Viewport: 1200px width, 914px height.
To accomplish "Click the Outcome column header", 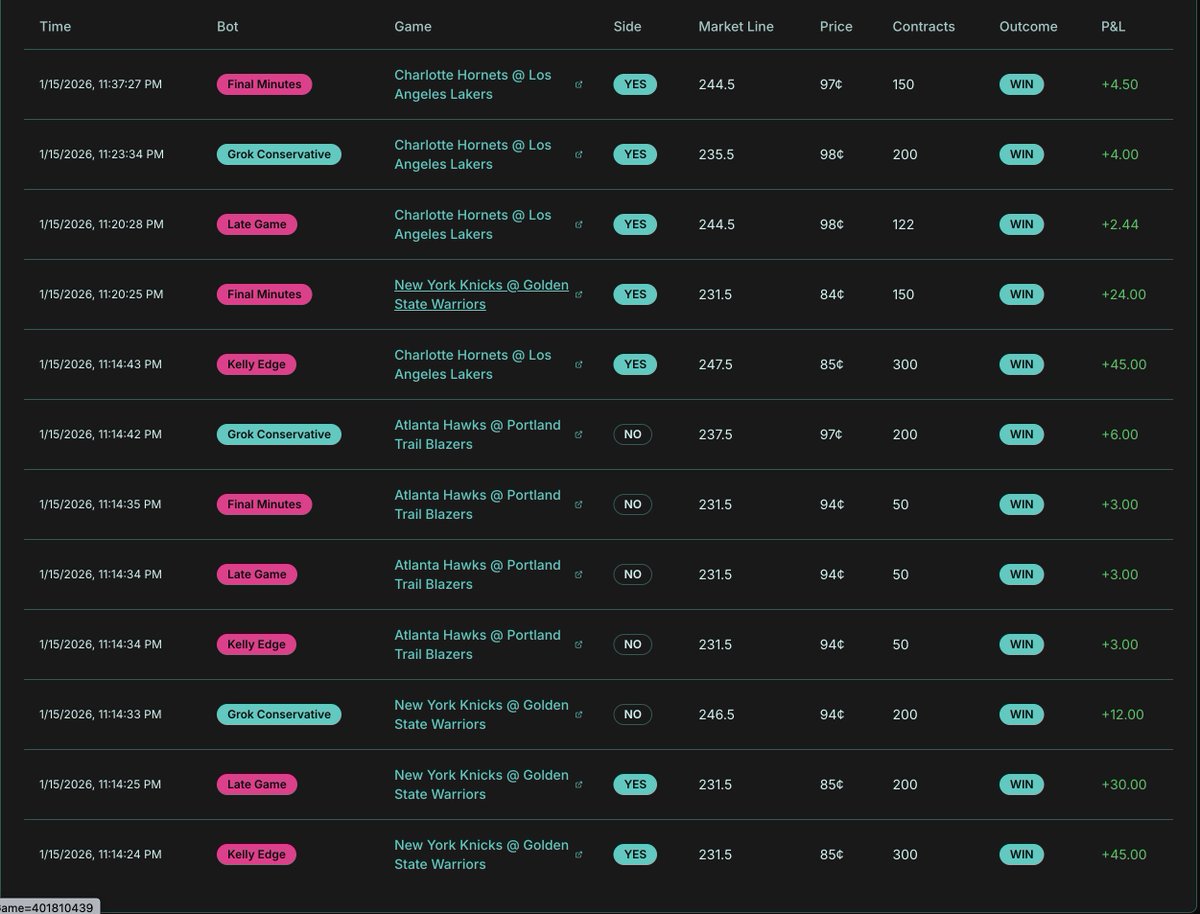I will click(x=1028, y=27).
